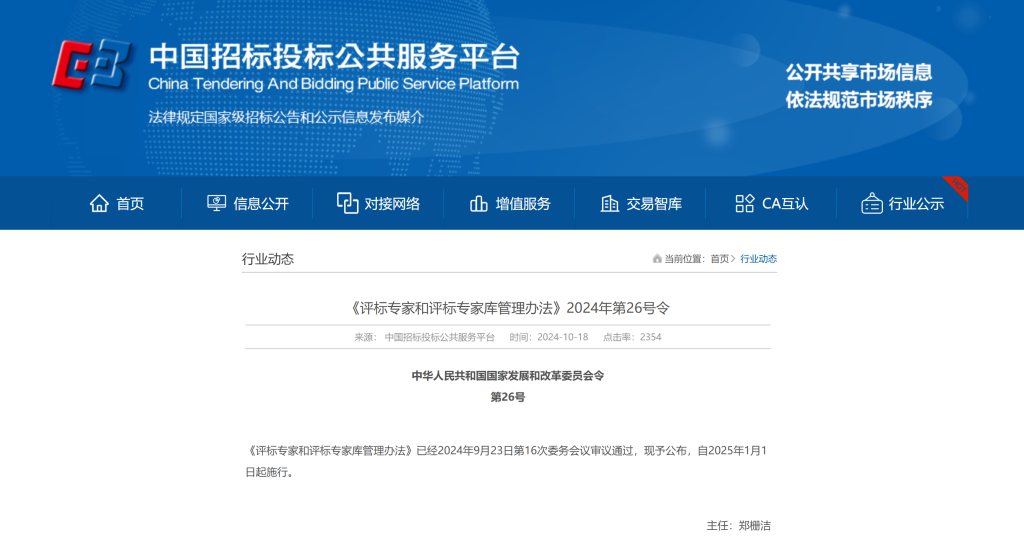
Task: Click the 点击率 2354 count
Action: (x=632, y=337)
